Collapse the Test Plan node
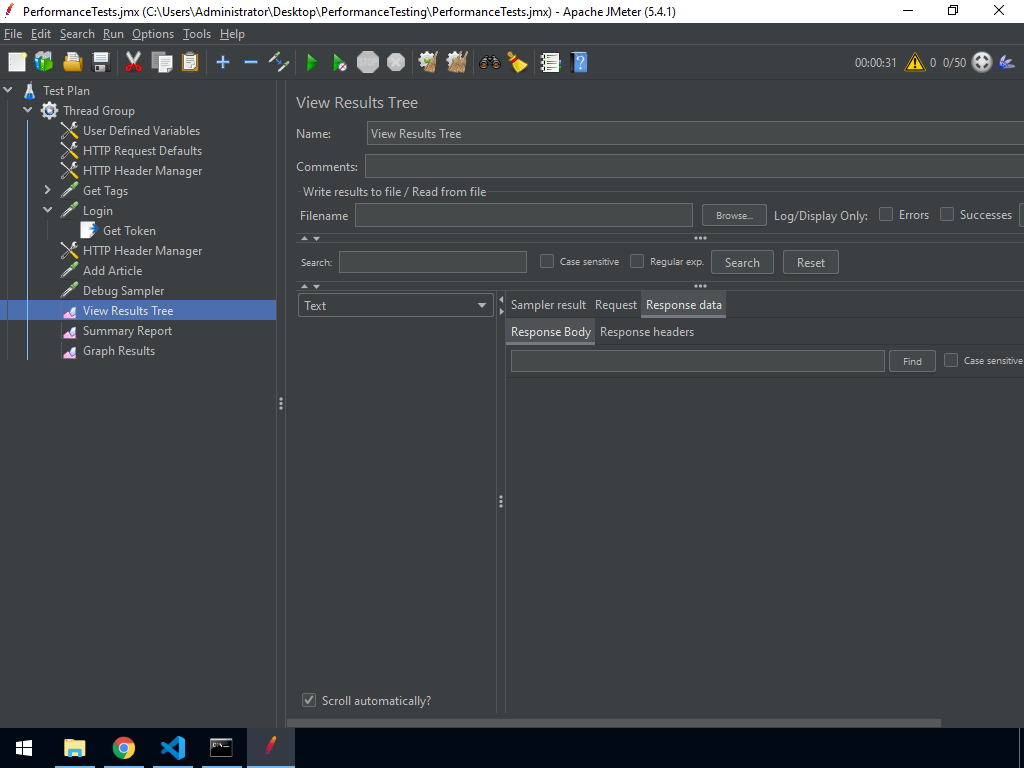 (8, 90)
